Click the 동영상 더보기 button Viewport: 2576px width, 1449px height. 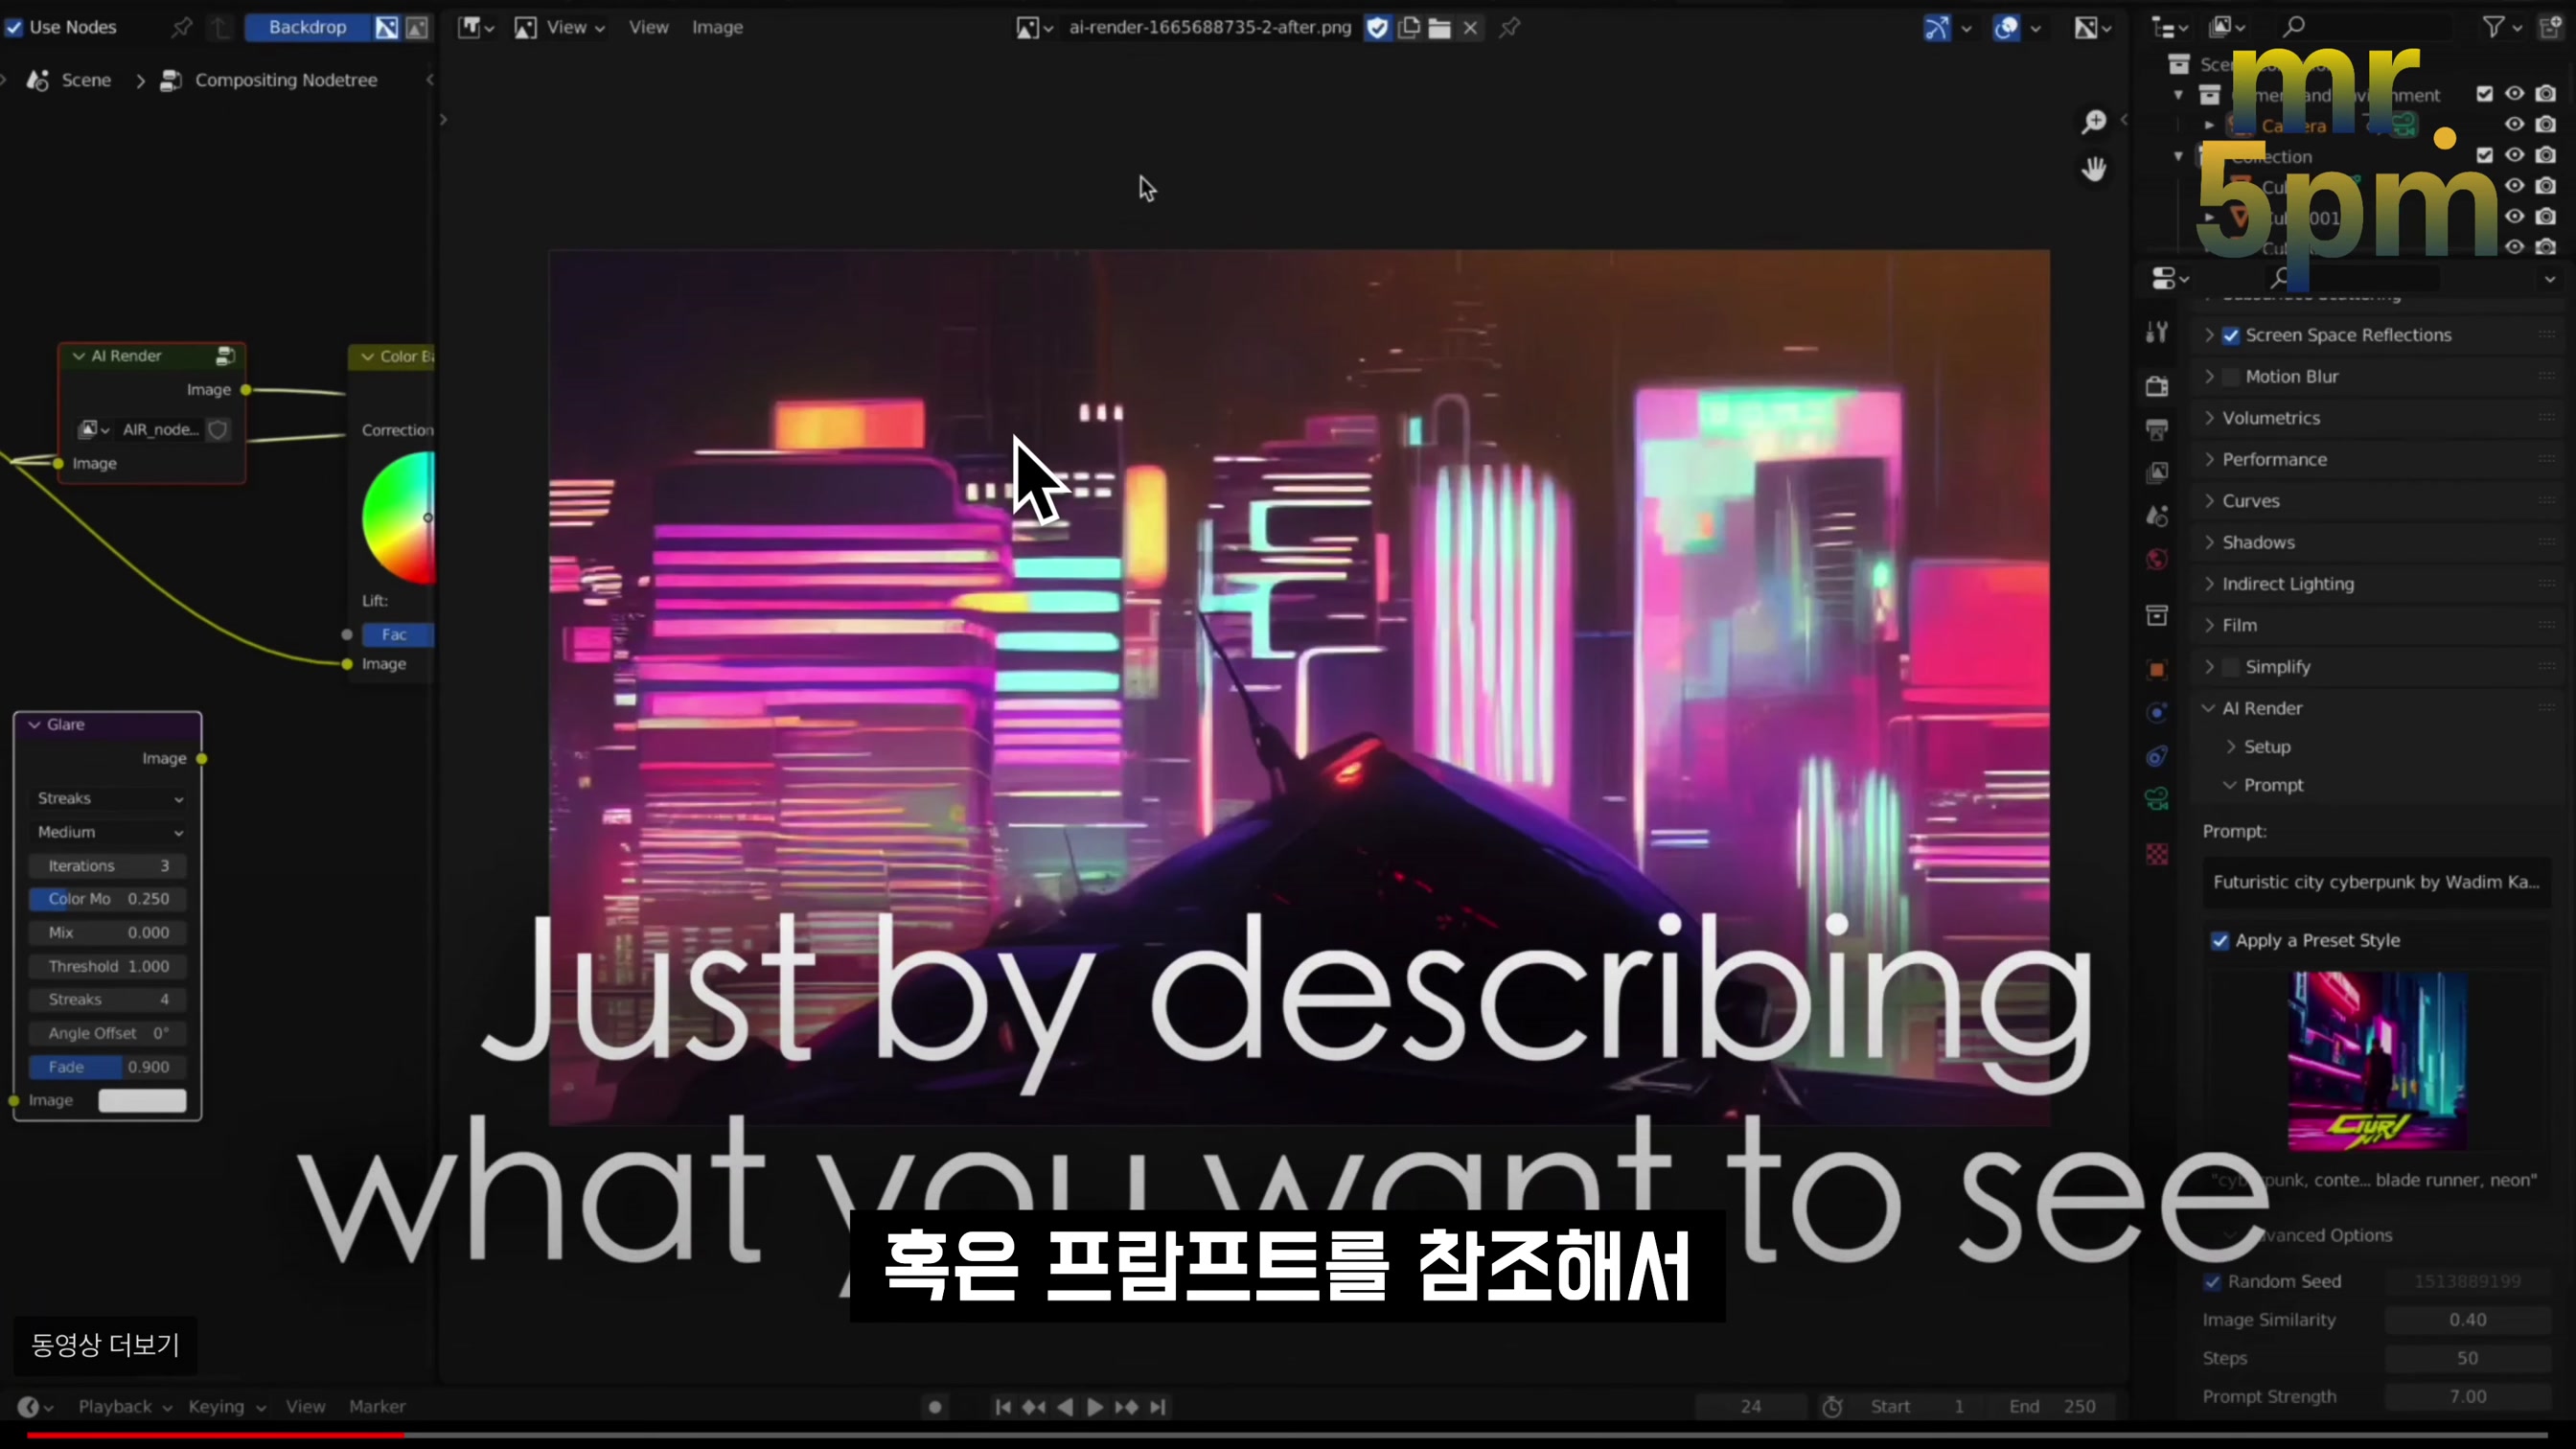pos(105,1345)
